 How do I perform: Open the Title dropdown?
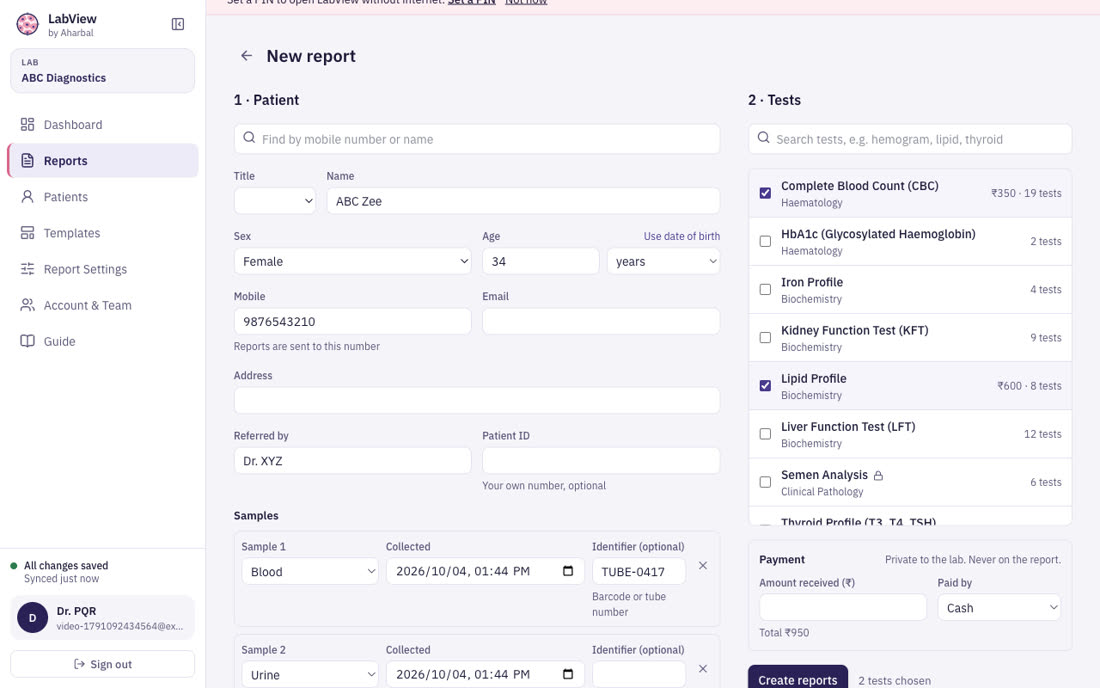tap(274, 201)
